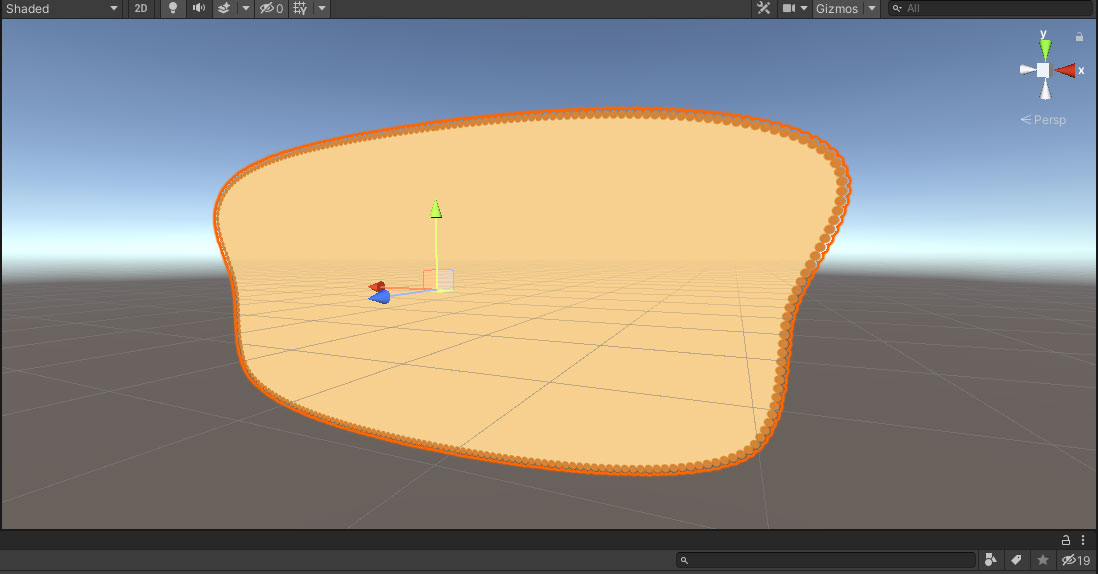
Task: Open the Shaded draw mode dropdown
Action: click(62, 8)
